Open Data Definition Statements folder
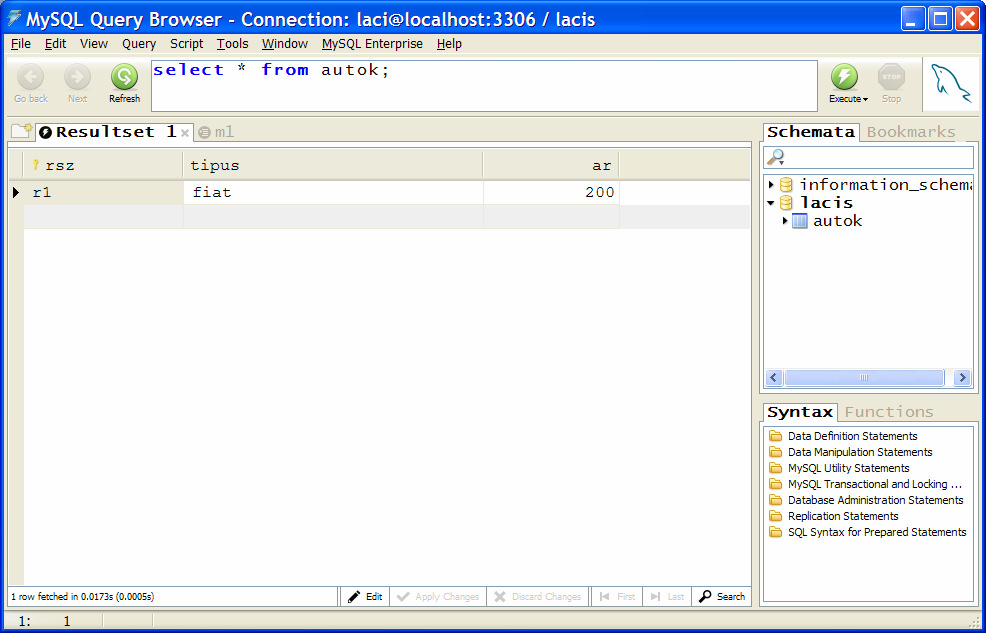986x633 pixels. [x=852, y=436]
